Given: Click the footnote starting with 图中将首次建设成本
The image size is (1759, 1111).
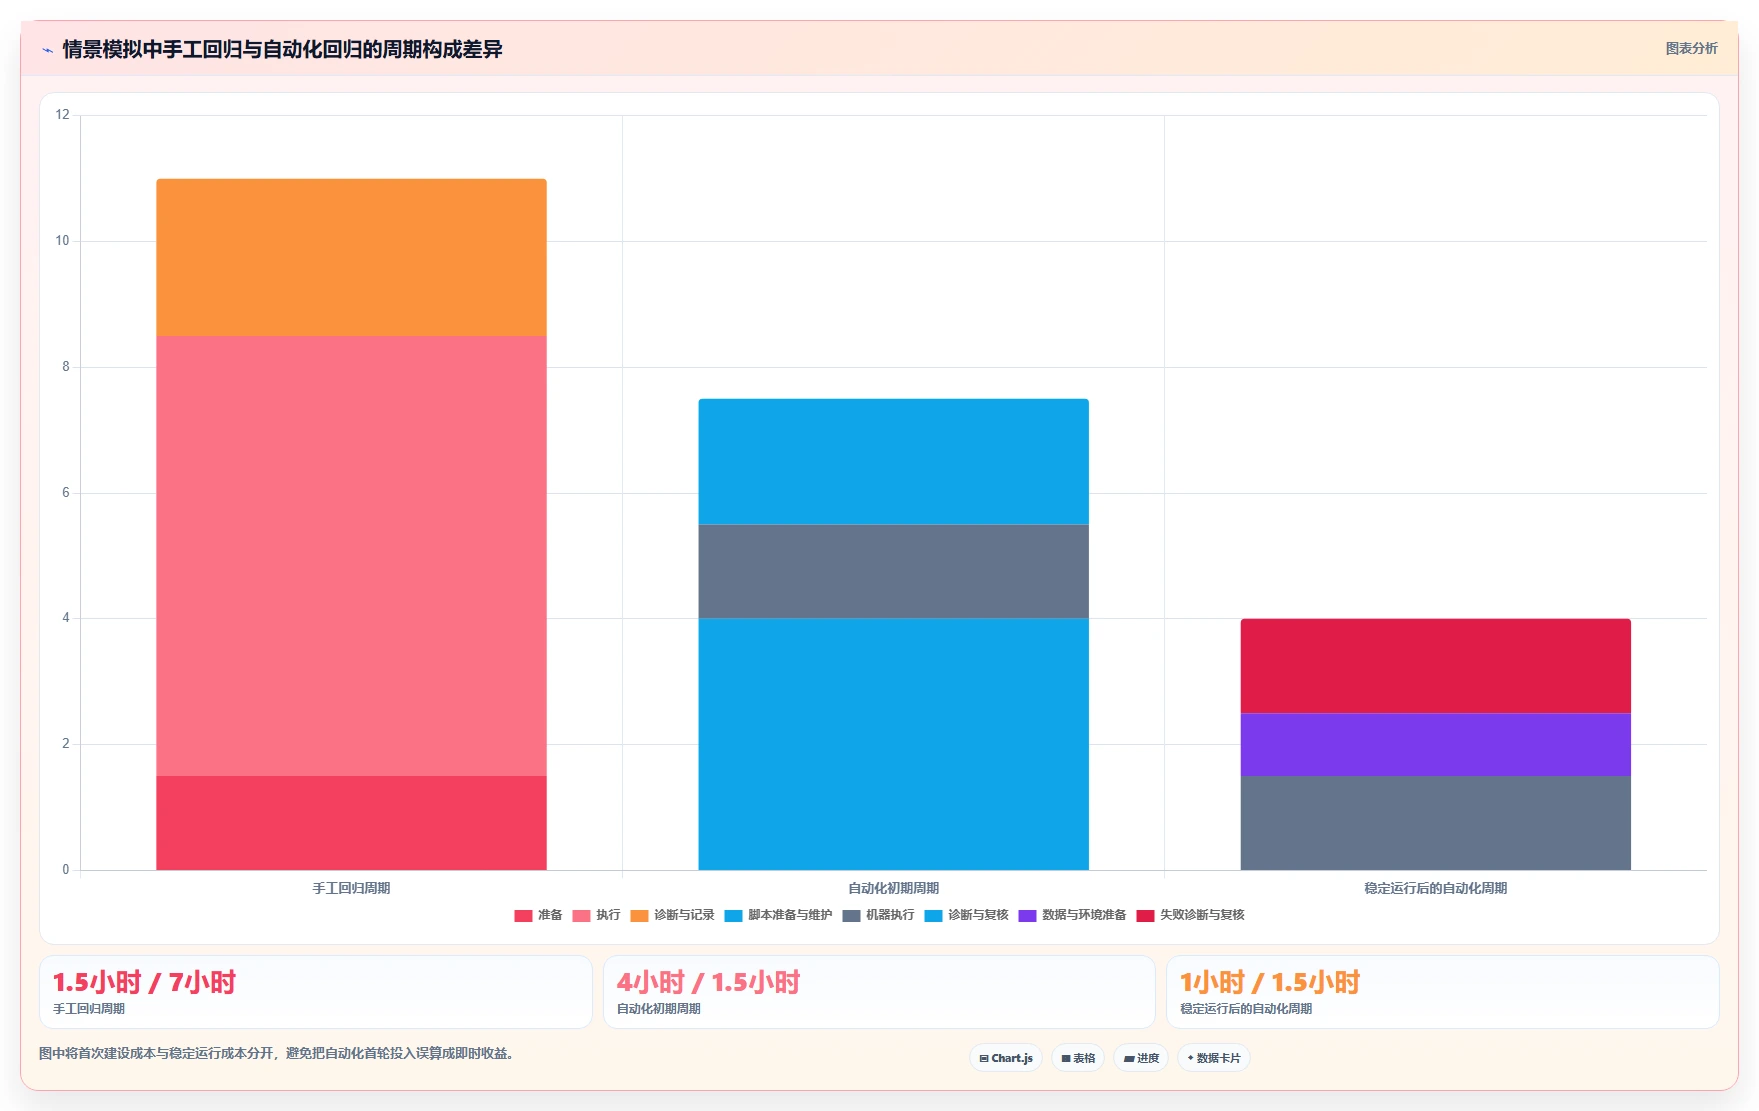Looking at the screenshot, I should (276, 1053).
